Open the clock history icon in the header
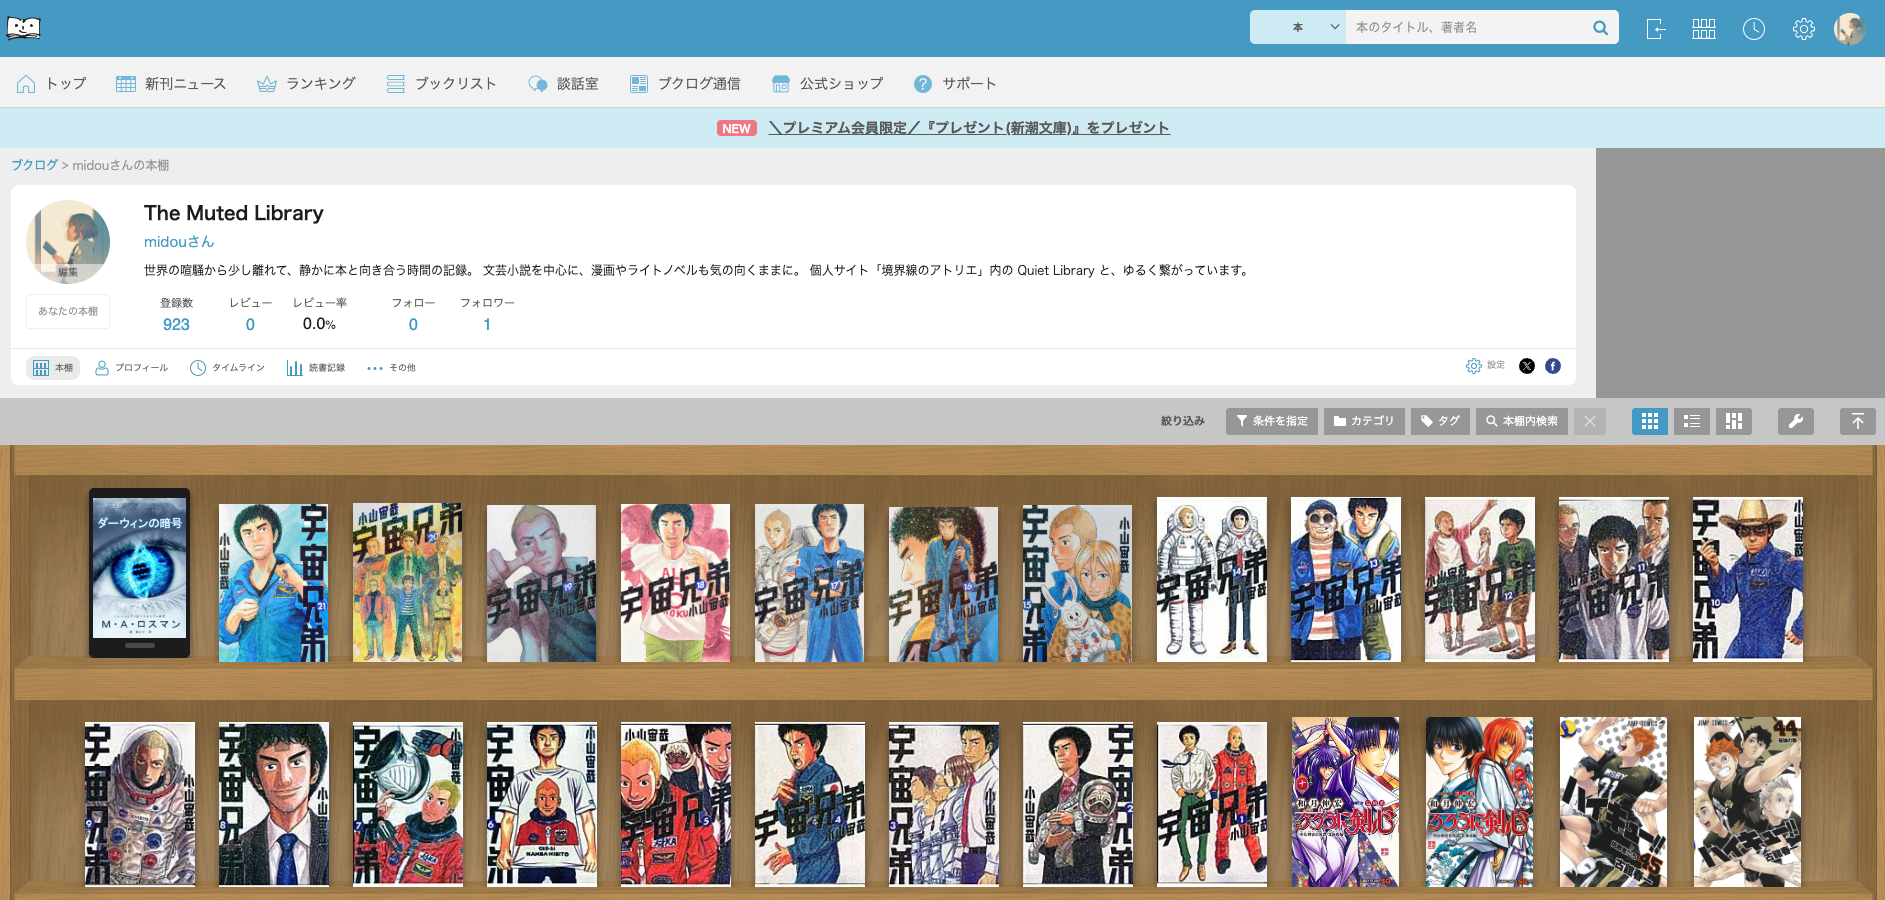Screen dimensions: 1885x900 click(1754, 29)
